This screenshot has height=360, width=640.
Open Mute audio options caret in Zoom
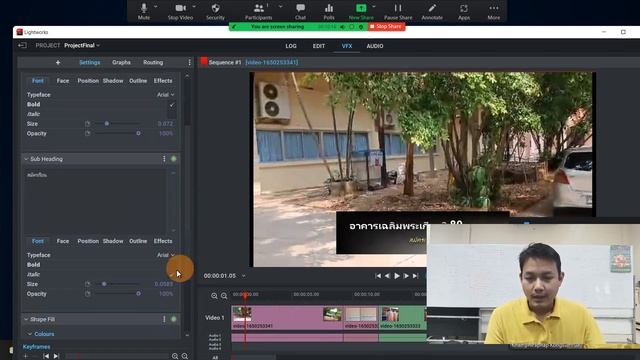[x=156, y=7]
